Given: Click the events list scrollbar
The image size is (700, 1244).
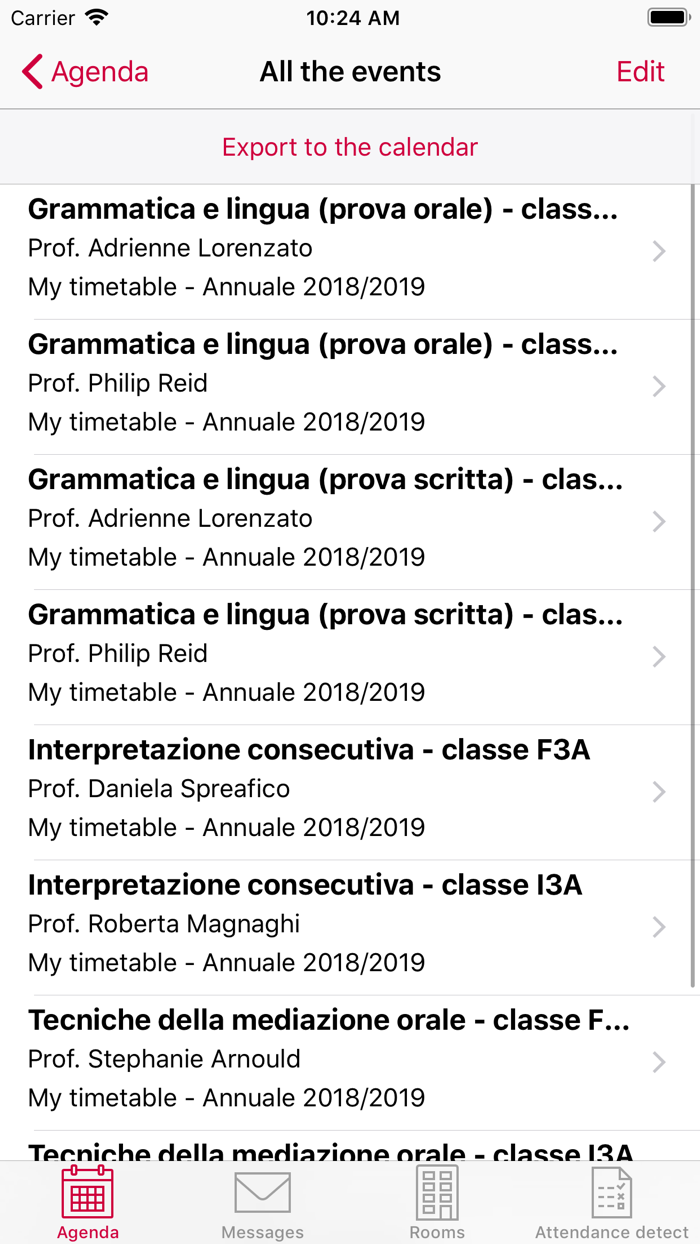Looking at the screenshot, I should pyautogui.click(x=693, y=580).
